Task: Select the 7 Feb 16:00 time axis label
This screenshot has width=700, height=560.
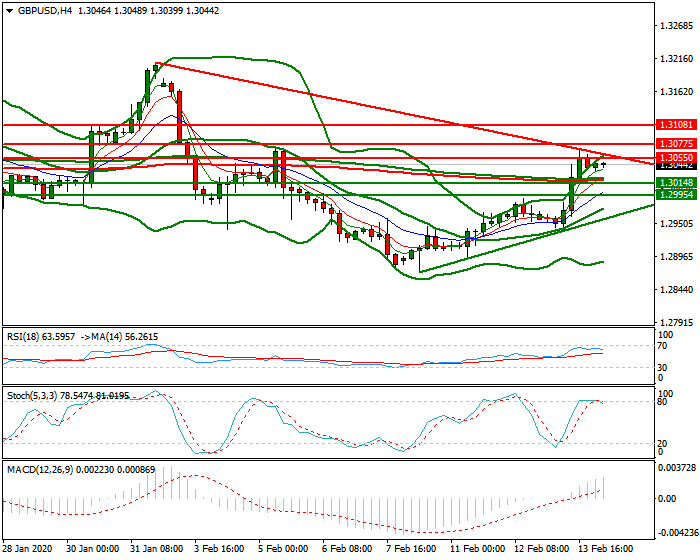Action: click(411, 548)
